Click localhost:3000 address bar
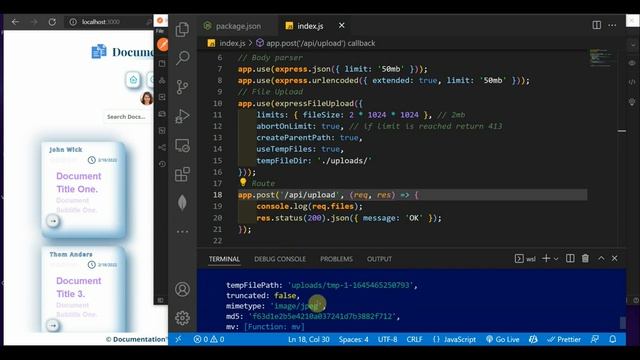The image size is (640, 360). 100,22
